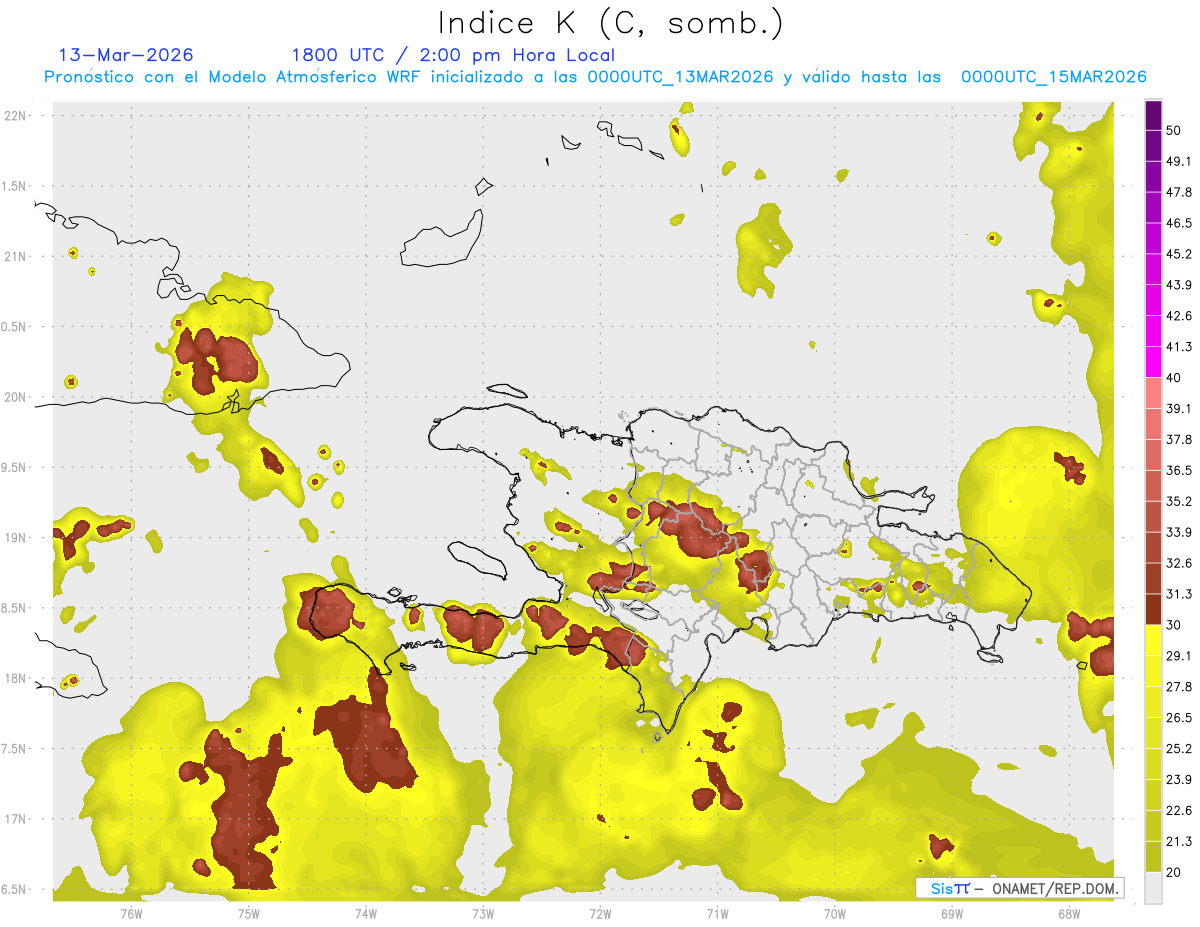Pick the bright yellow swatch between 29.1 and 30
The width and height of the screenshot is (1200, 927).
[1153, 640]
